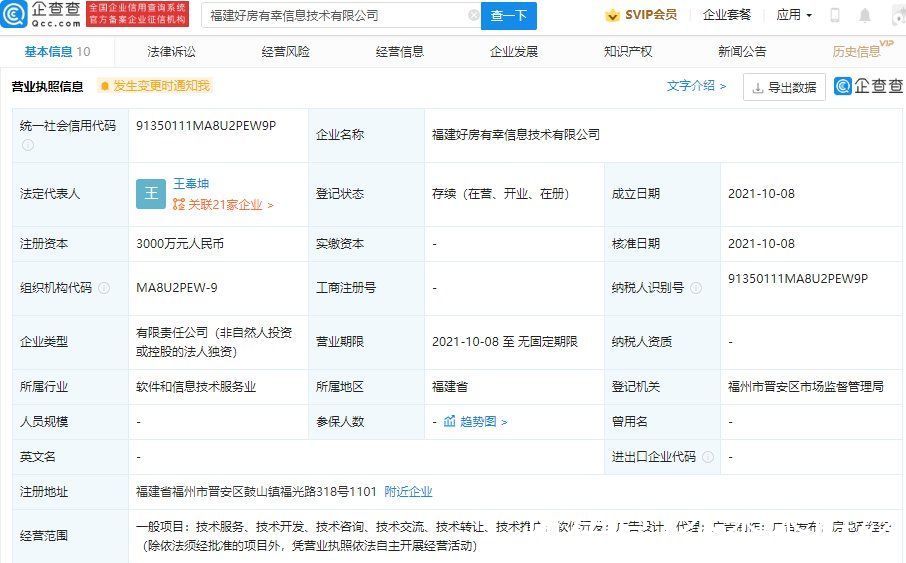This screenshot has height=563, width=906.
Task: Switch to the 法律诉讼 tab
Action: click(x=172, y=51)
